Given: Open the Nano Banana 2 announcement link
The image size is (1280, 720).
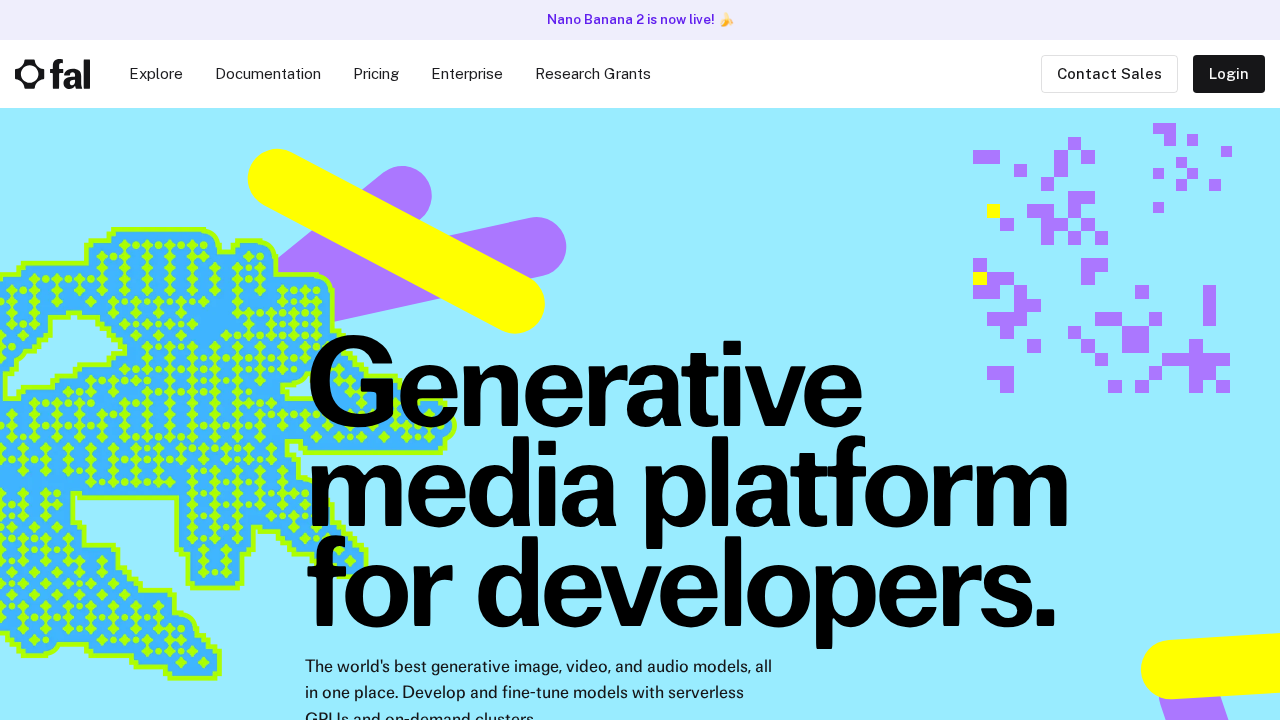Looking at the screenshot, I should click(630, 20).
